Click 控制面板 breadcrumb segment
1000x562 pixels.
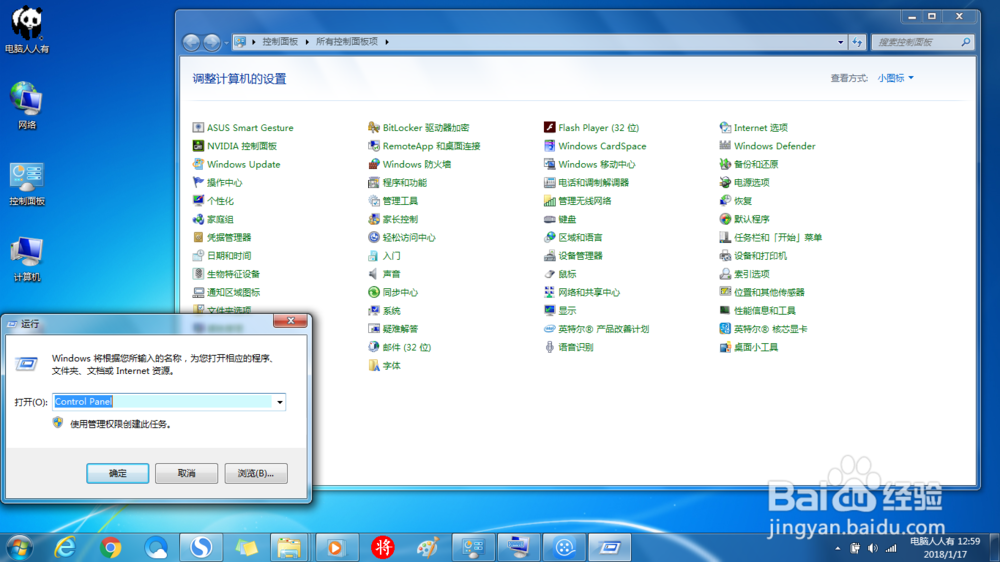280,41
